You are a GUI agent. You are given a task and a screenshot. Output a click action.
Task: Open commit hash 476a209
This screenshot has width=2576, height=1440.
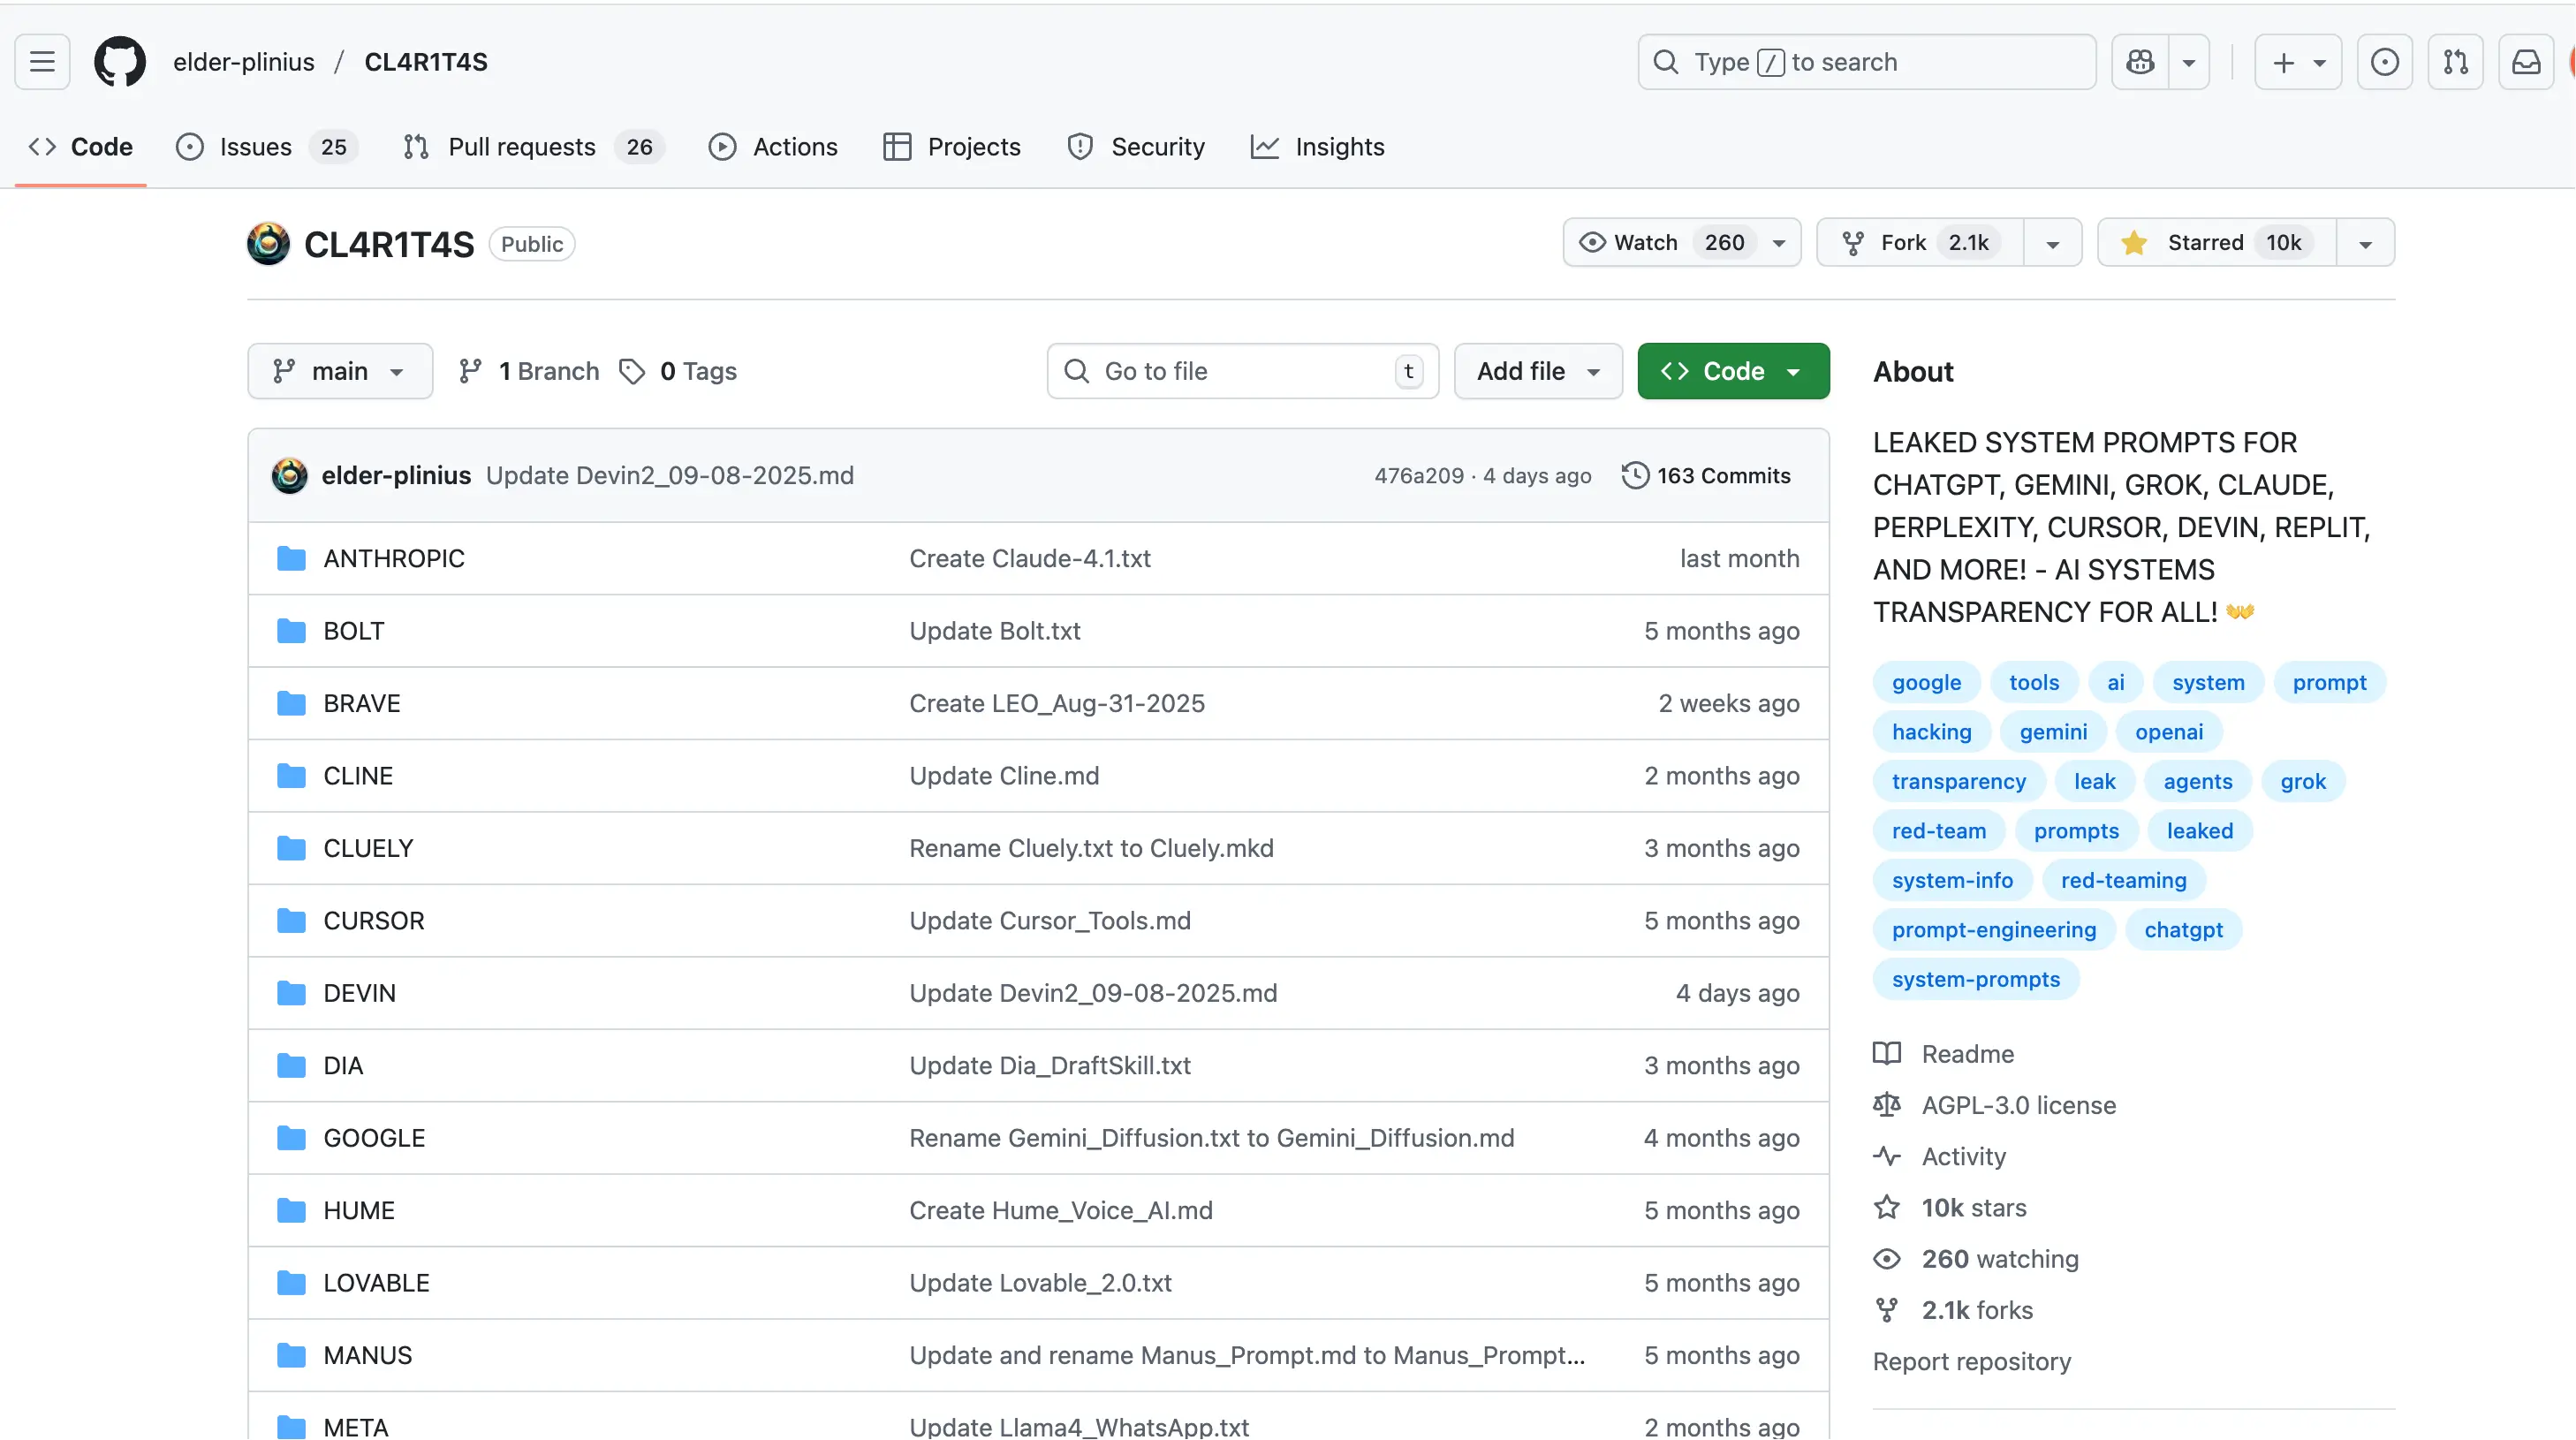pos(1418,476)
